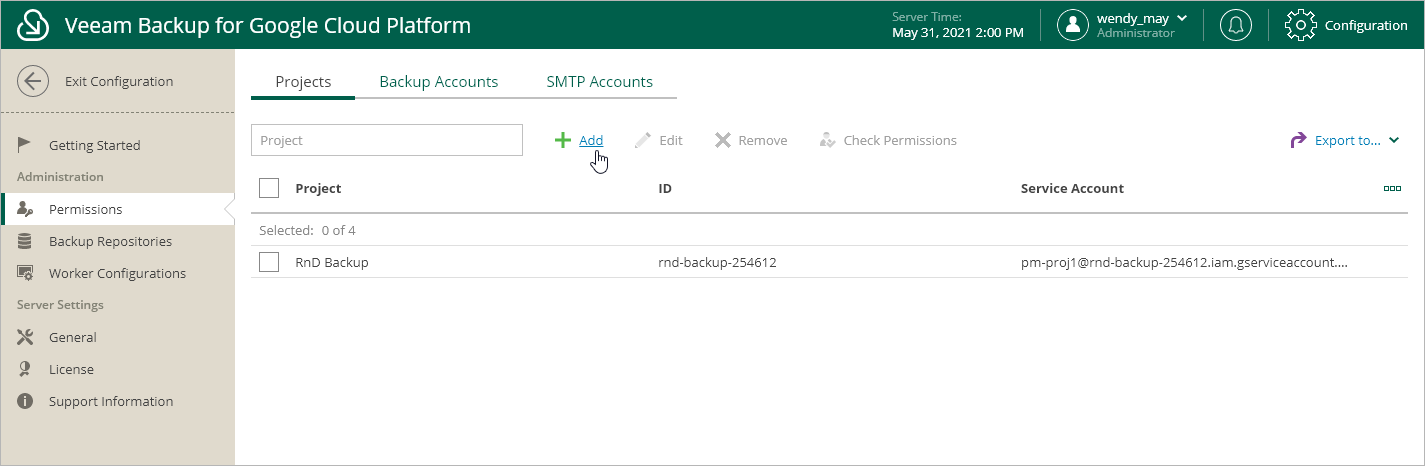Click Check Permissions button label
Viewport: 1425px width, 466px height.
coord(900,140)
